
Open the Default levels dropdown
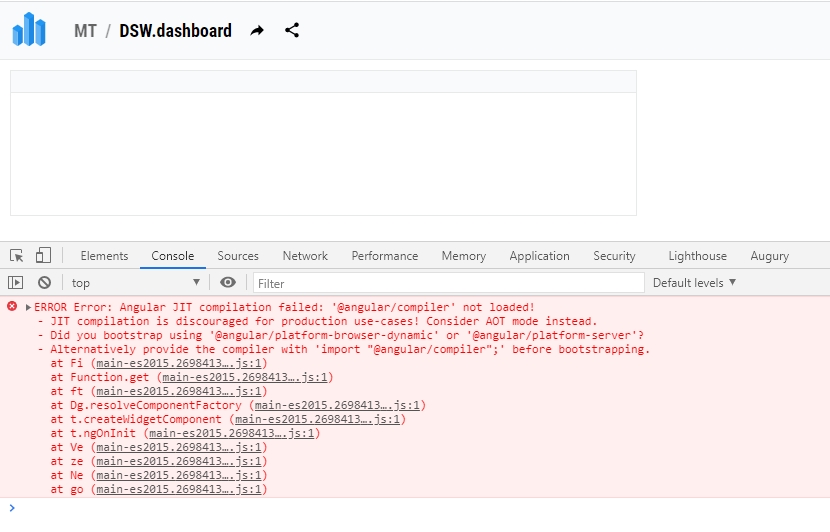[694, 283]
